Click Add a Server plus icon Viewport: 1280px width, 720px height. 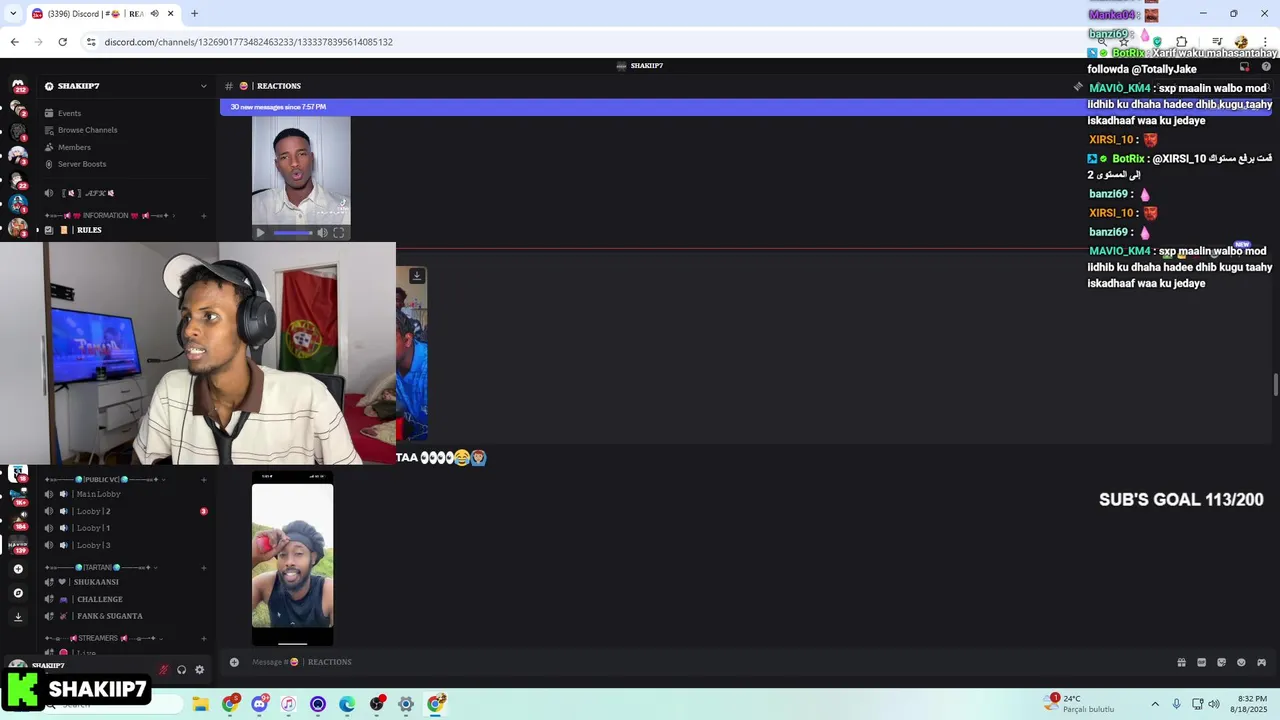18,569
